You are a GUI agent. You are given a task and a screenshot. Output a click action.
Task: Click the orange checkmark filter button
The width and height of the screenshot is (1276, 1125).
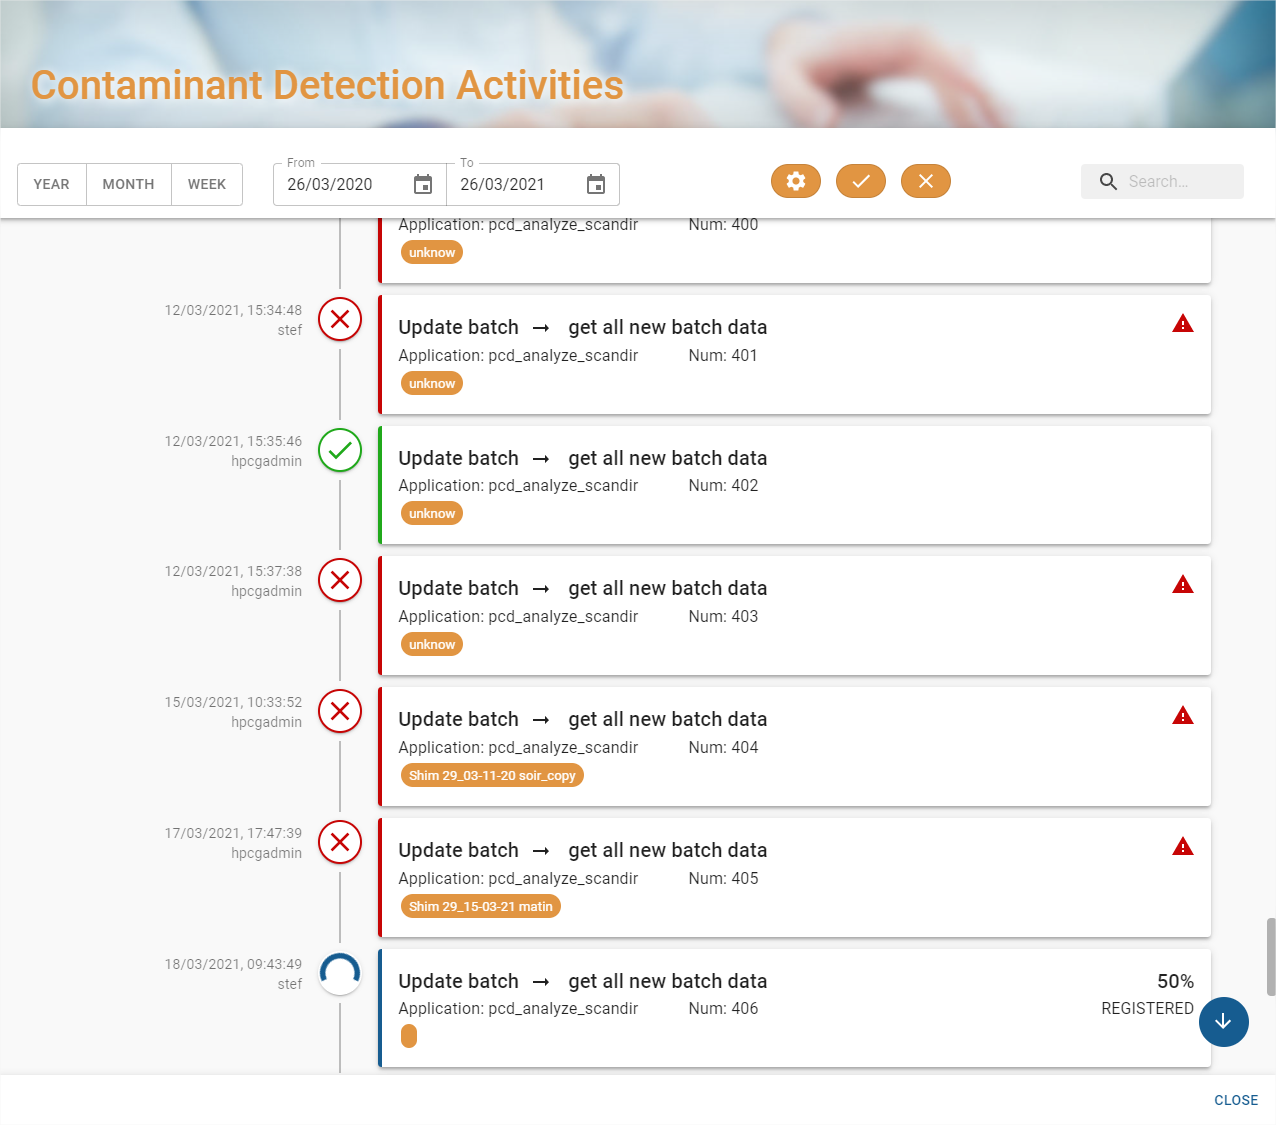click(x=861, y=181)
